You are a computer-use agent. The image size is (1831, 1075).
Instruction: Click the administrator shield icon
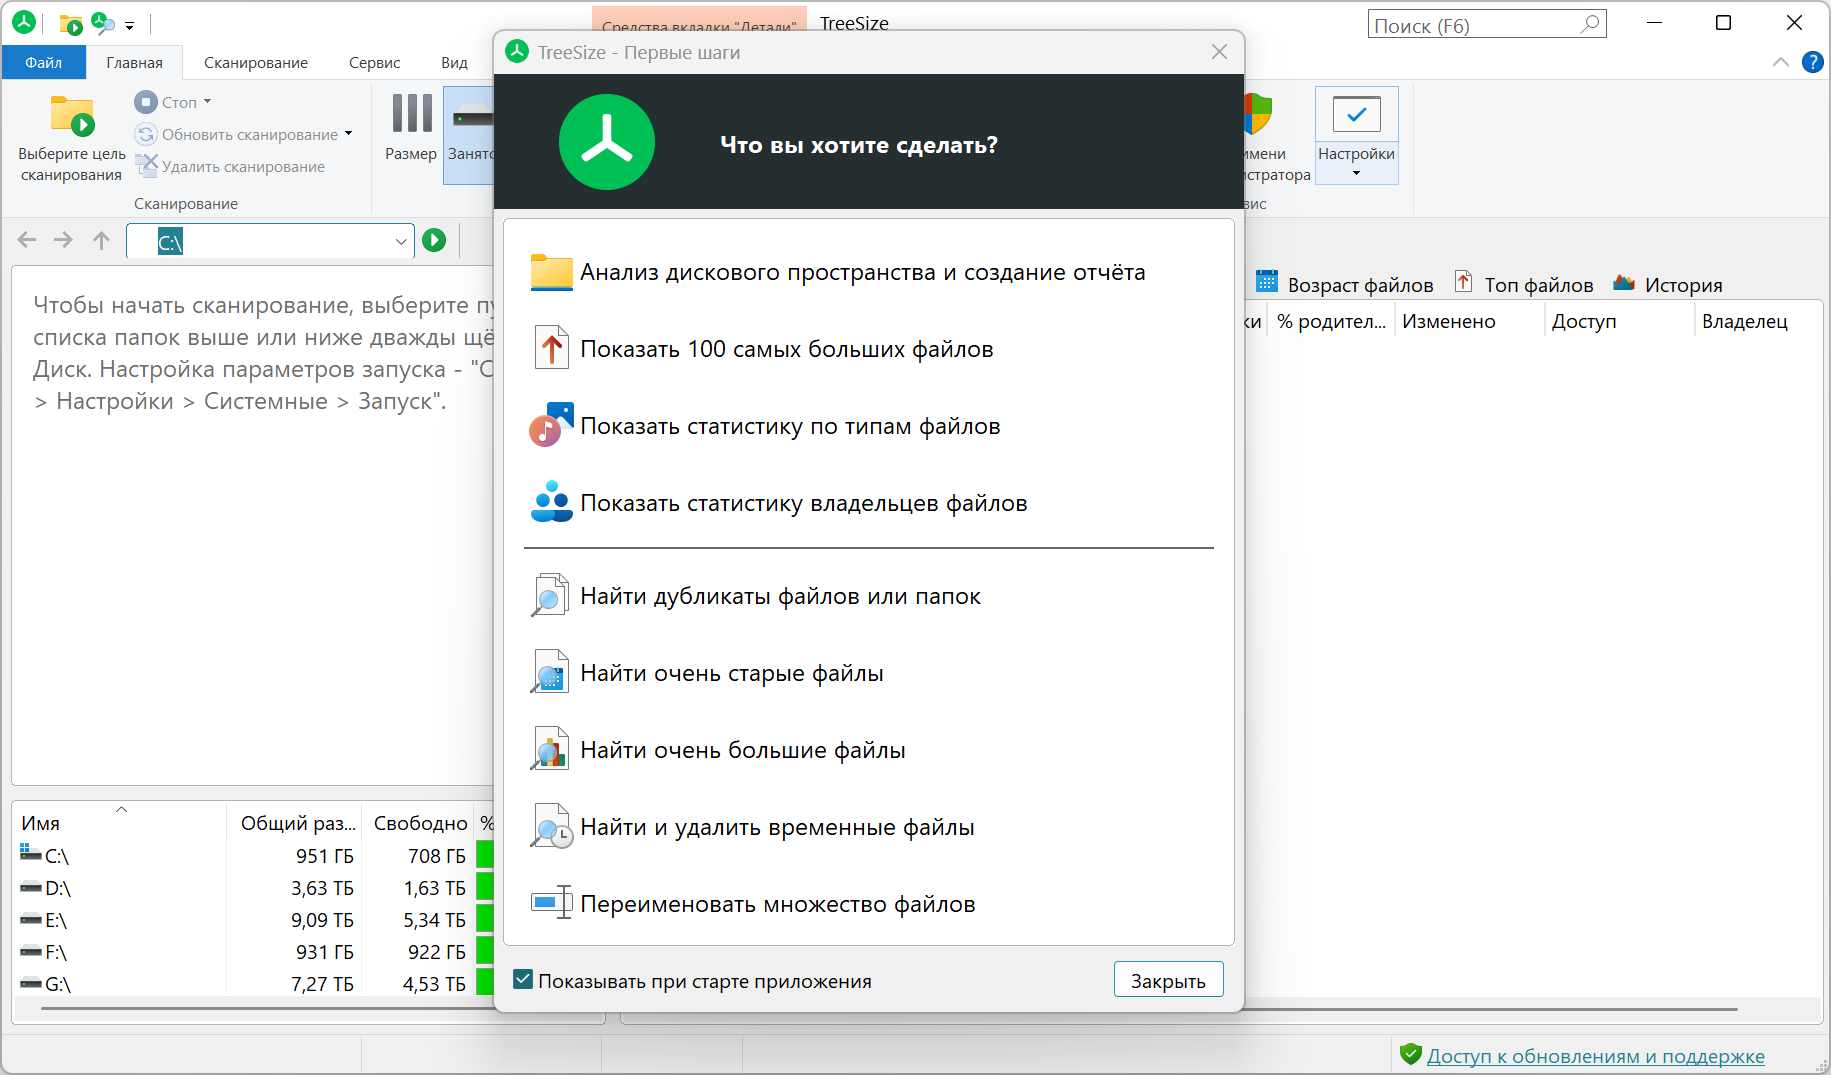[1258, 114]
